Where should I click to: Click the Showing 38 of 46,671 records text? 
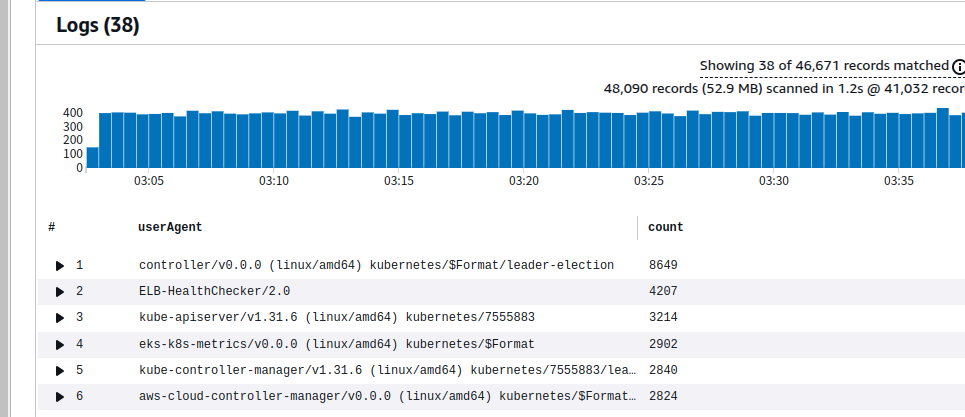coord(824,66)
